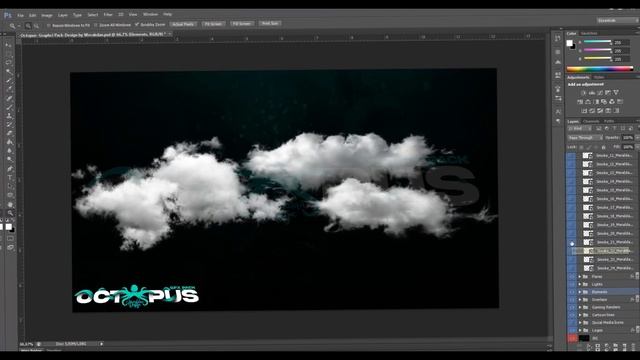Hide the Lights layer group
Image resolution: width=640 pixels, height=360 pixels.
[572, 284]
